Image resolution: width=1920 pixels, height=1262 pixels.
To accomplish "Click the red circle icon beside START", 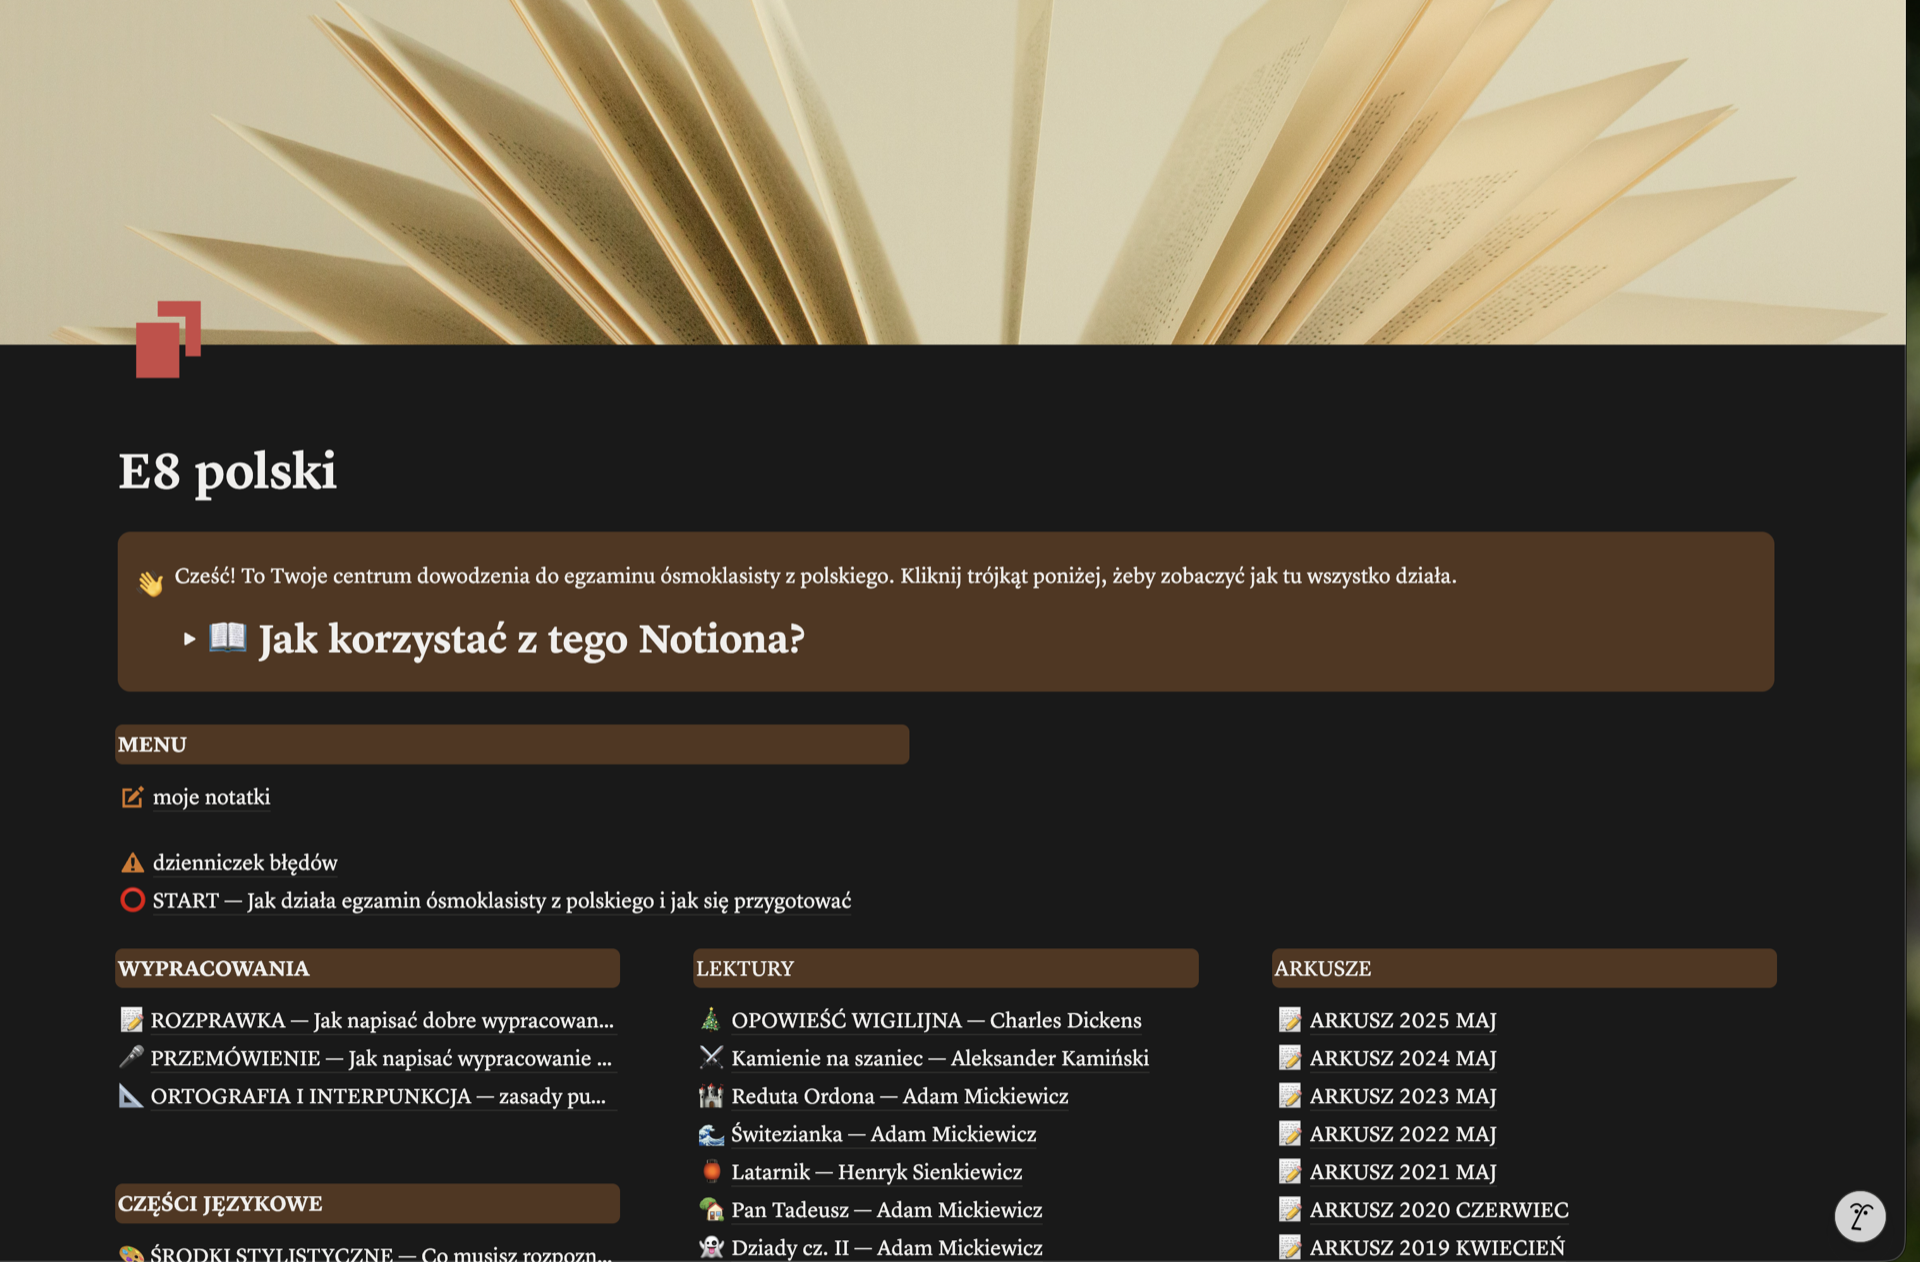I will pos(132,900).
